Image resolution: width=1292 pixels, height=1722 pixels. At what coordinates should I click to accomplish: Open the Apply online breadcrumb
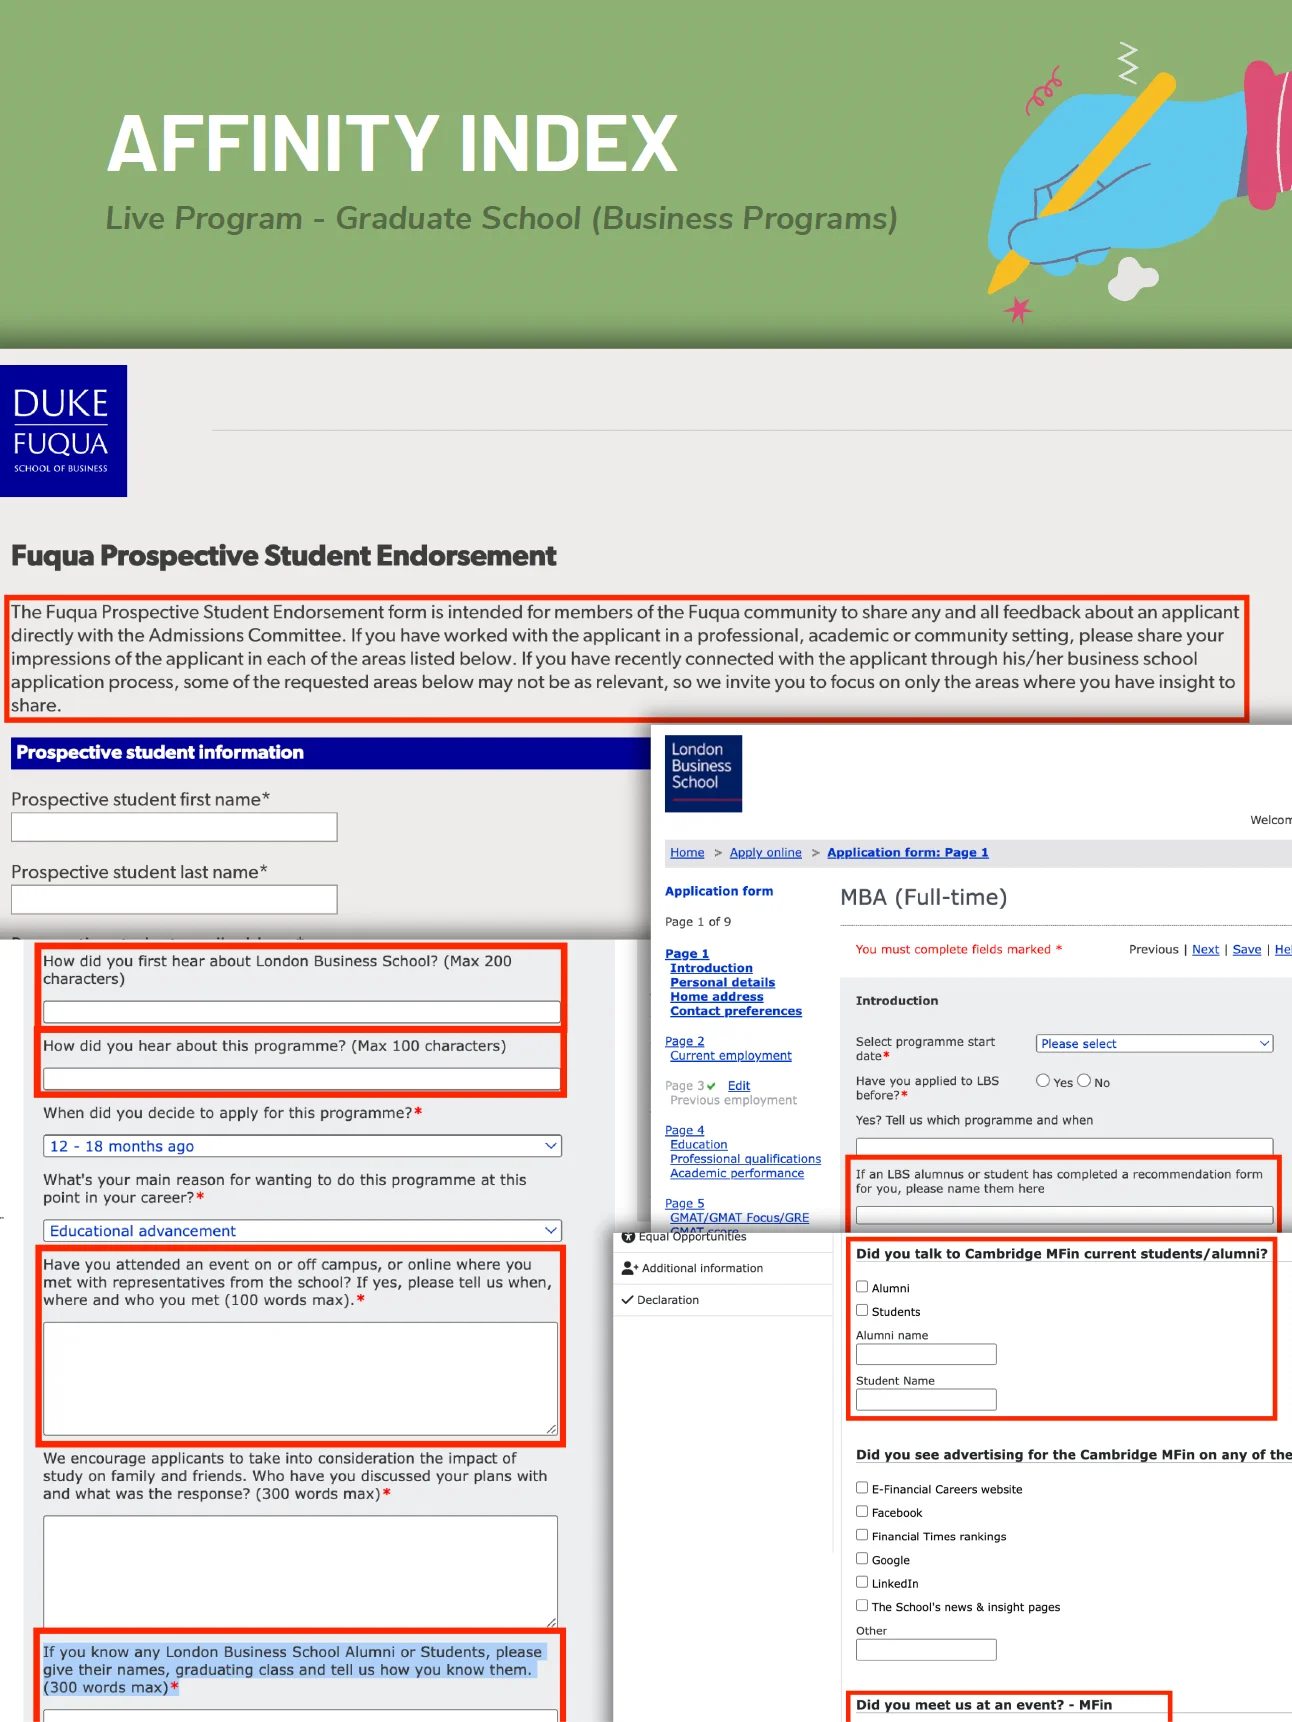click(x=766, y=853)
